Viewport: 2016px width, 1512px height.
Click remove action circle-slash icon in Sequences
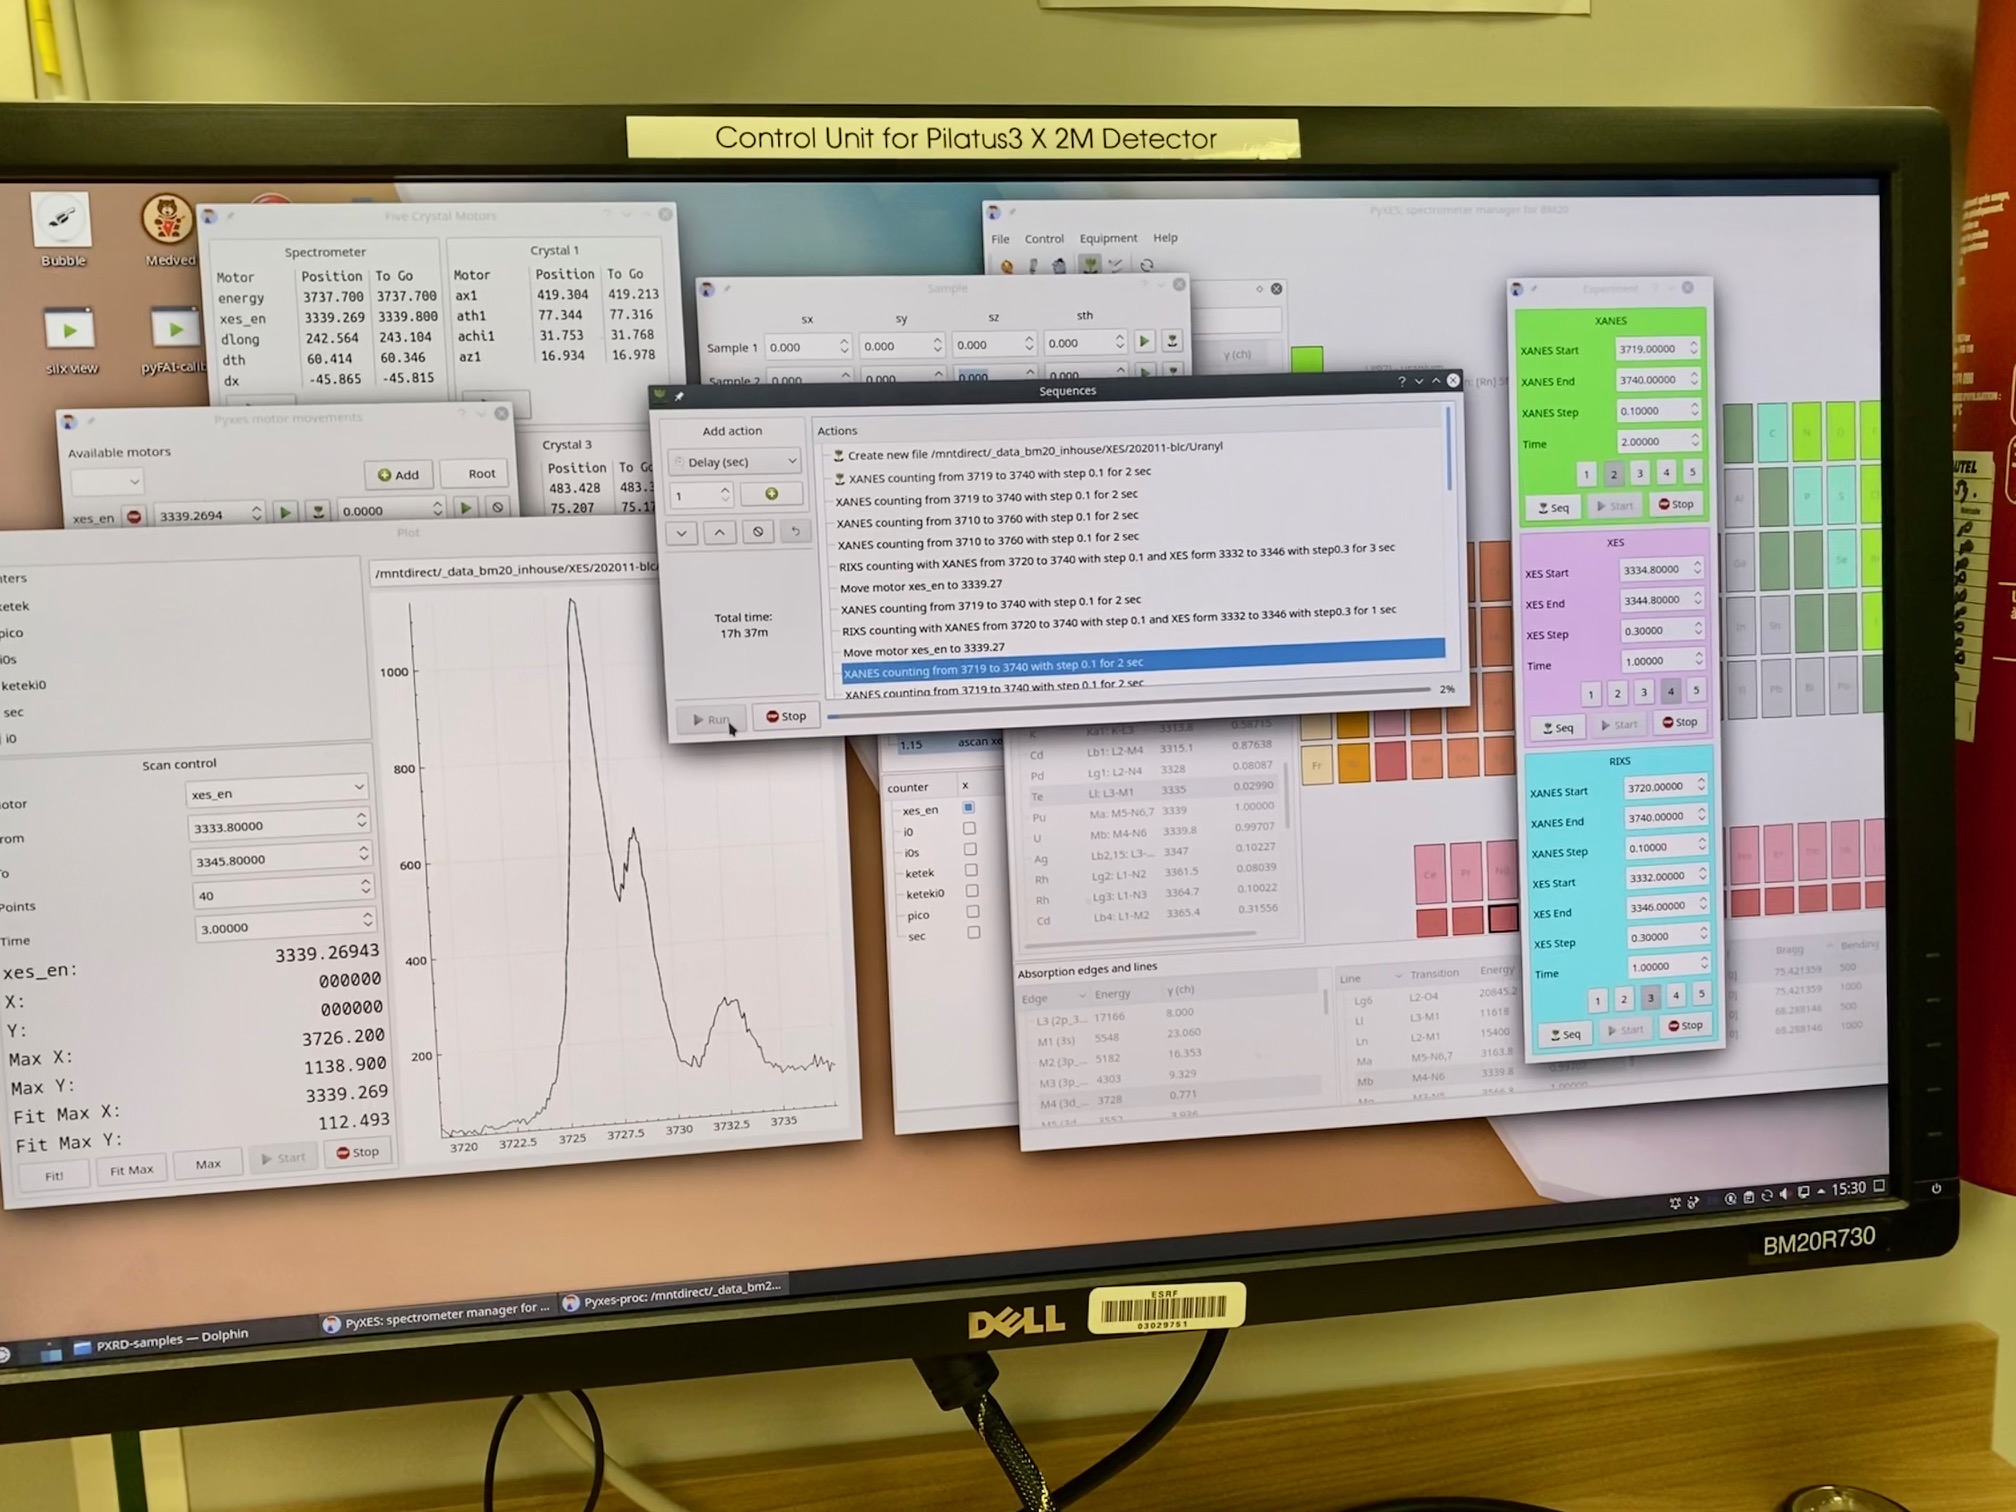757,532
